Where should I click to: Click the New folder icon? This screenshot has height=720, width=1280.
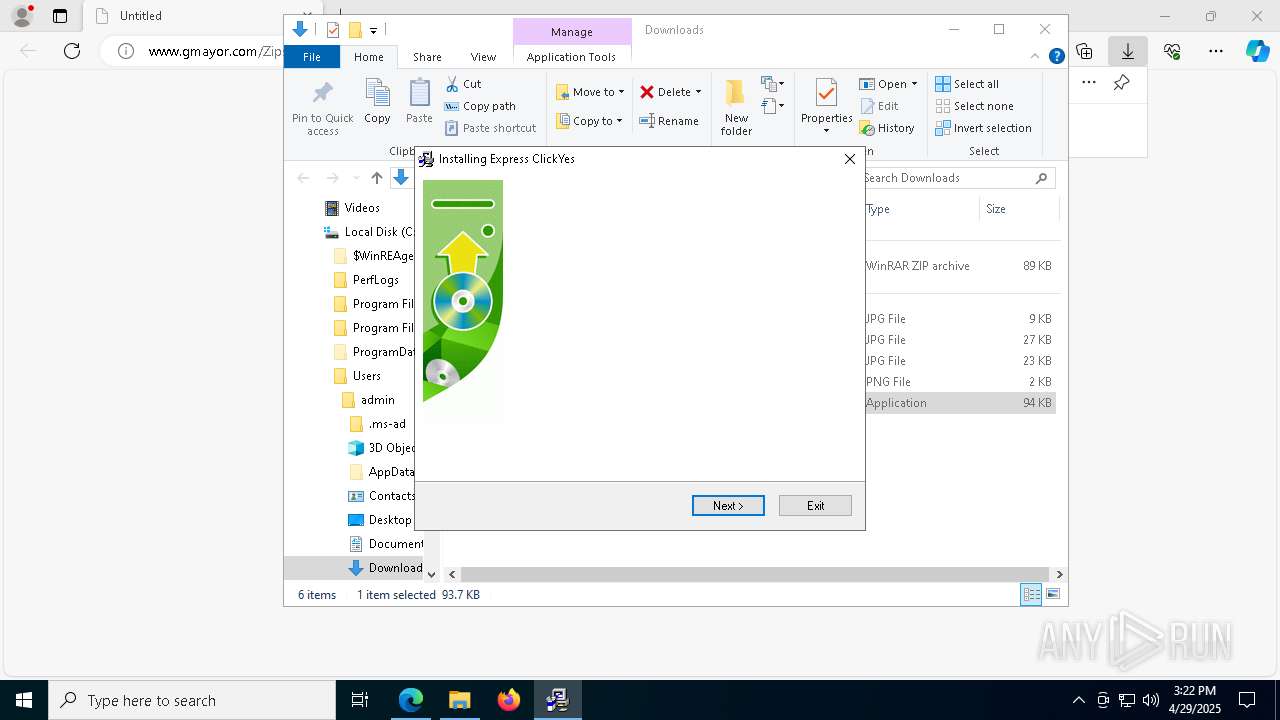click(x=735, y=93)
